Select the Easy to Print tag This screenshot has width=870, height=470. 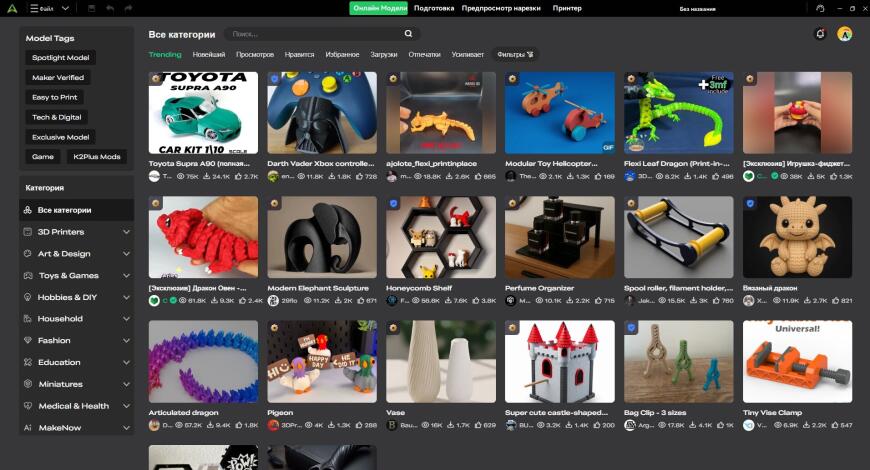tap(54, 97)
